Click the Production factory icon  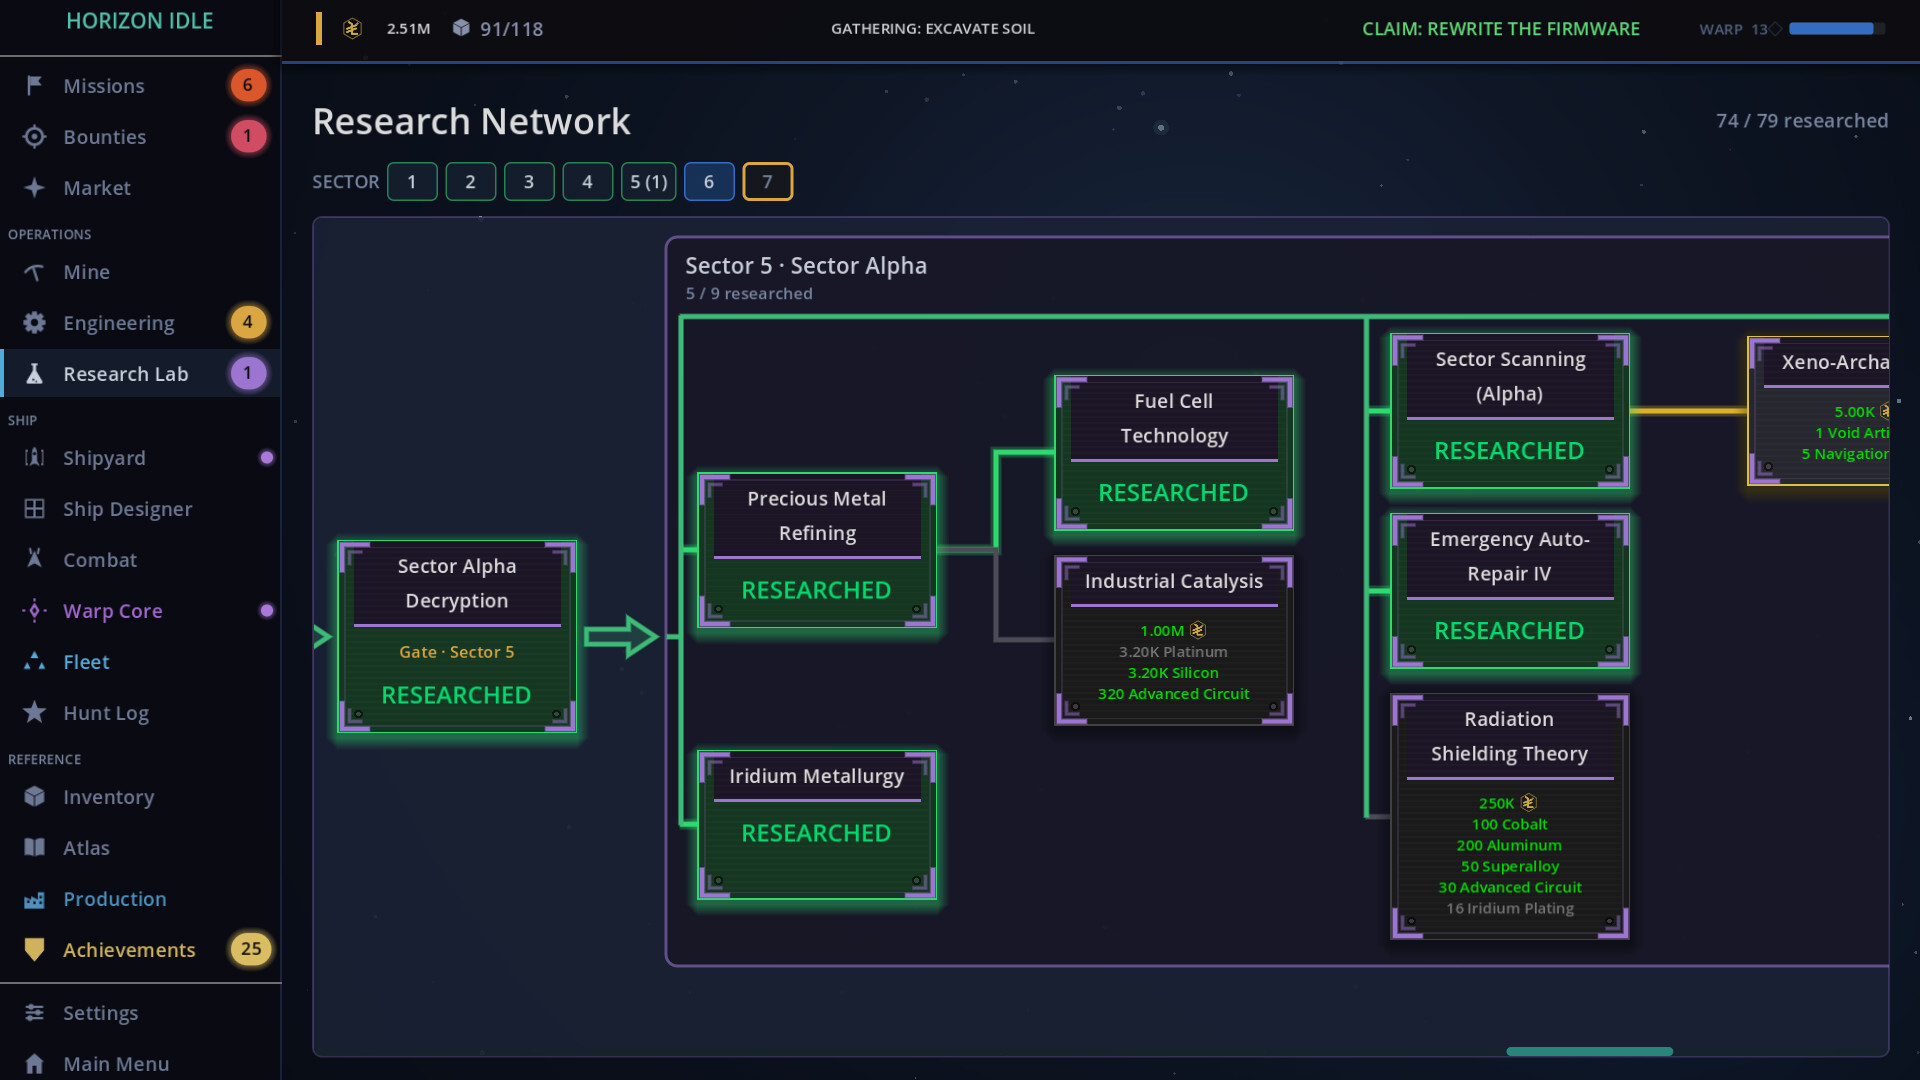pyautogui.click(x=34, y=898)
